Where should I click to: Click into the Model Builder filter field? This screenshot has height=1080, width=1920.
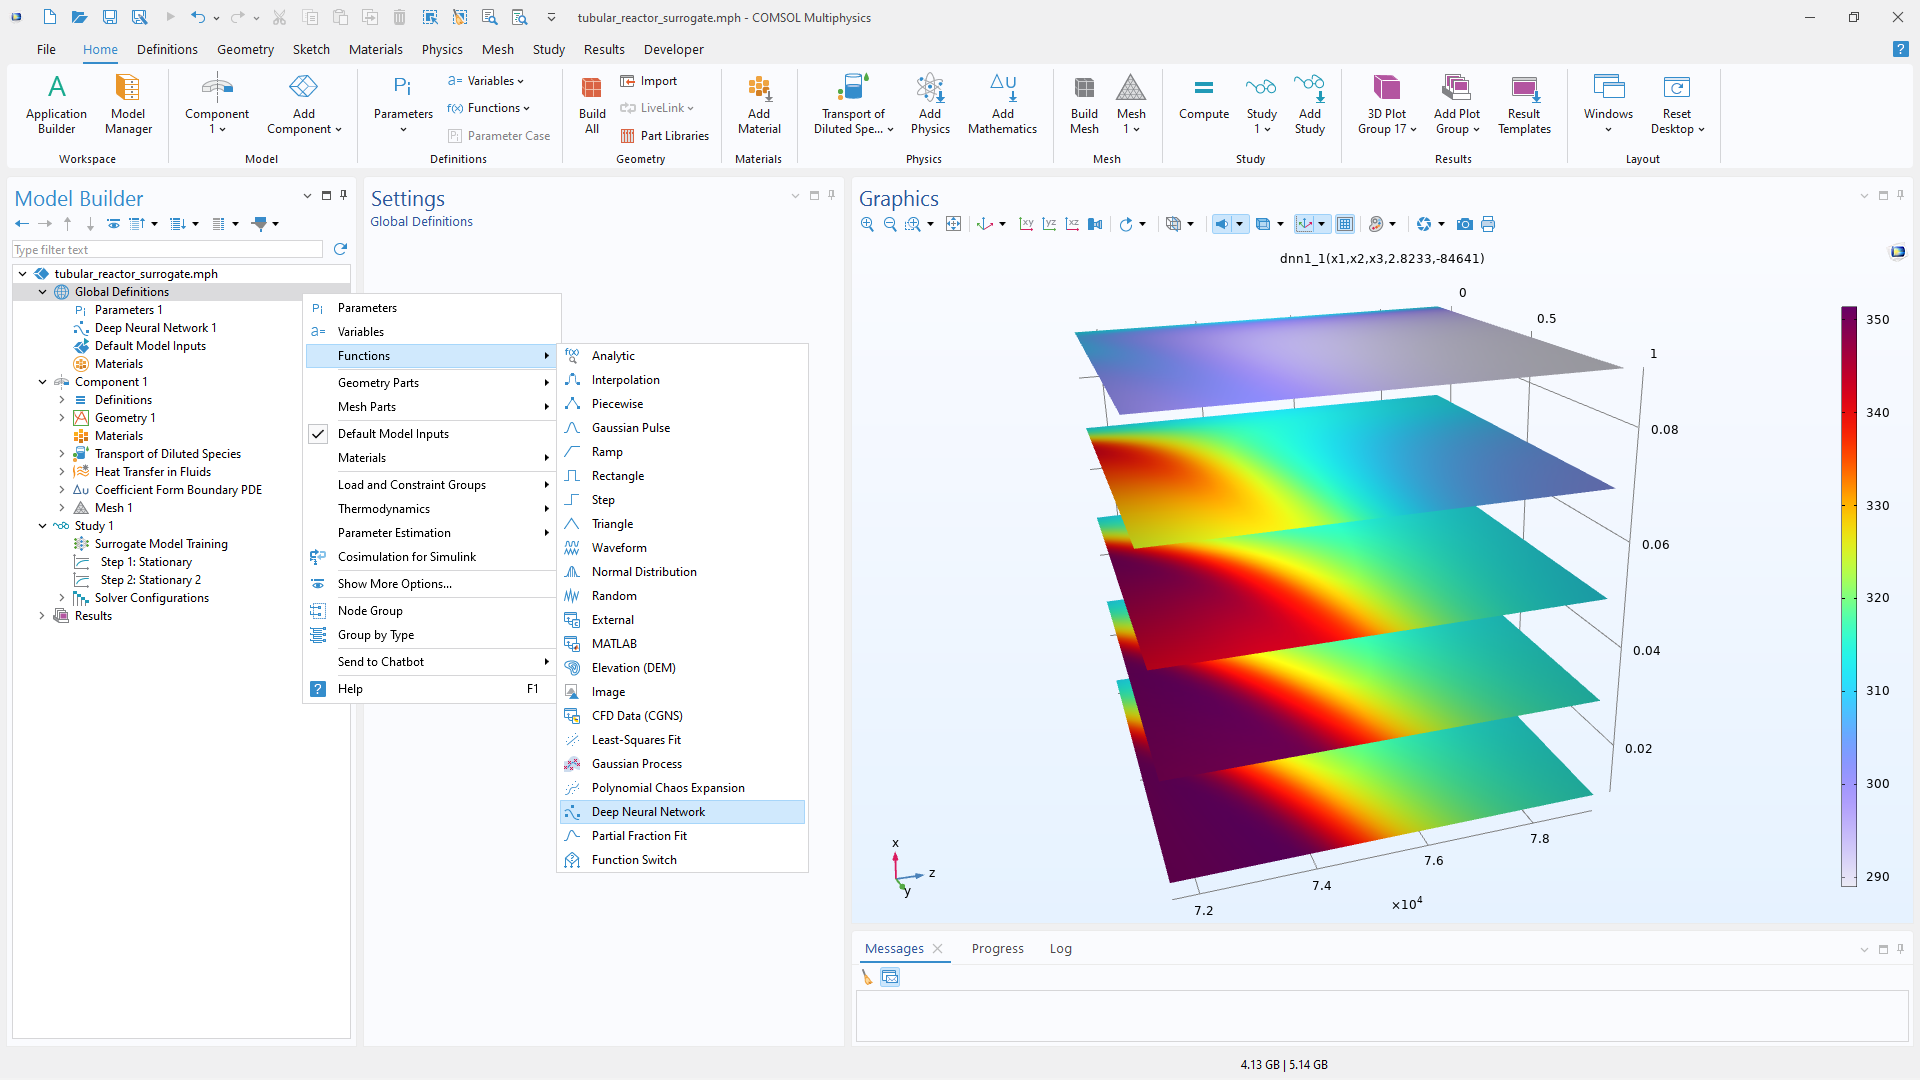(167, 249)
